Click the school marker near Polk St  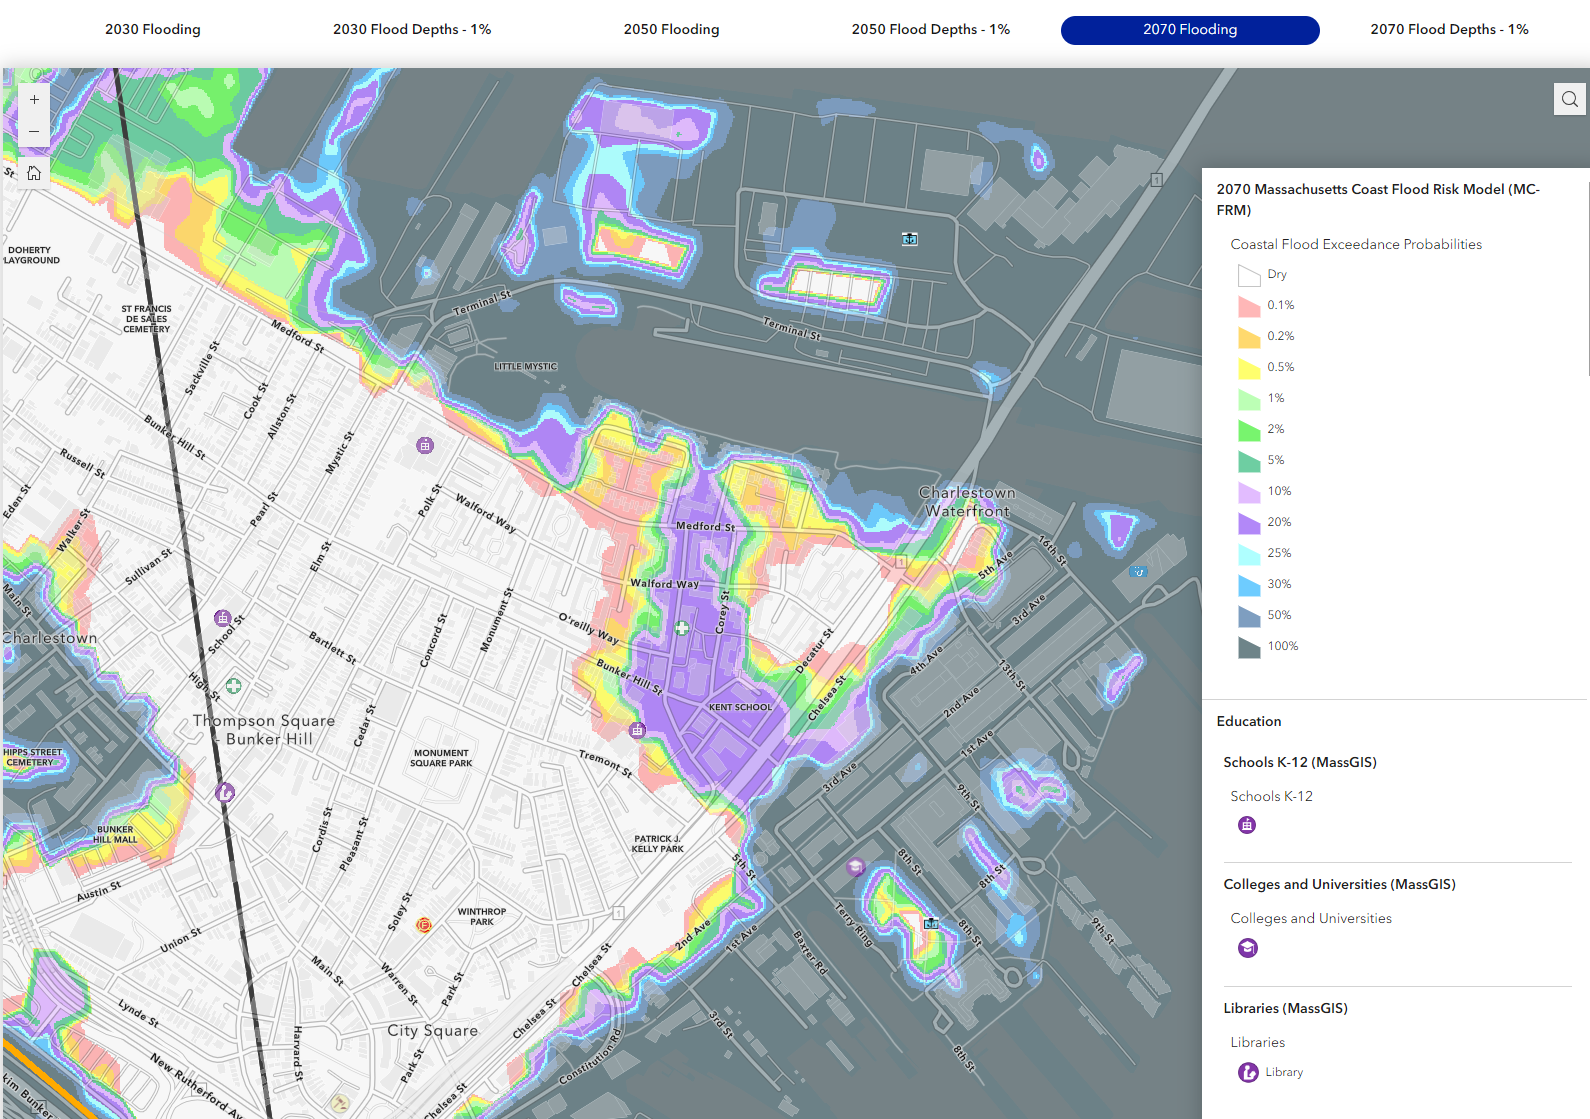click(x=425, y=445)
